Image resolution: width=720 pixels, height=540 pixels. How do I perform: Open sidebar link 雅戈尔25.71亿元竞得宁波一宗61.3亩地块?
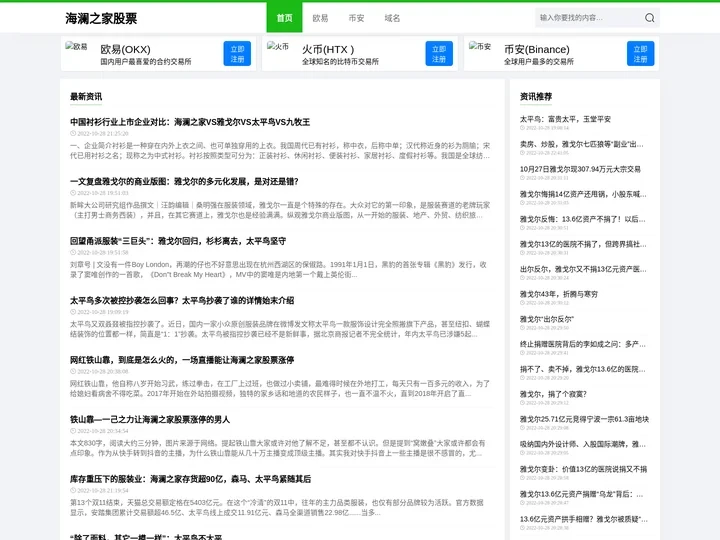point(584,419)
